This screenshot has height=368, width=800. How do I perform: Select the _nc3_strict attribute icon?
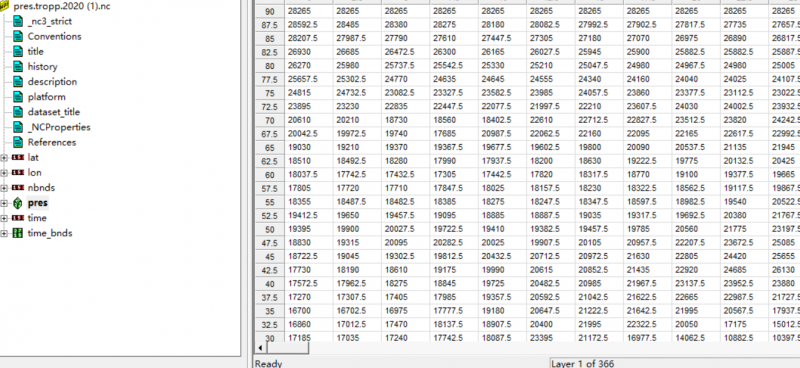pyautogui.click(x=18, y=21)
